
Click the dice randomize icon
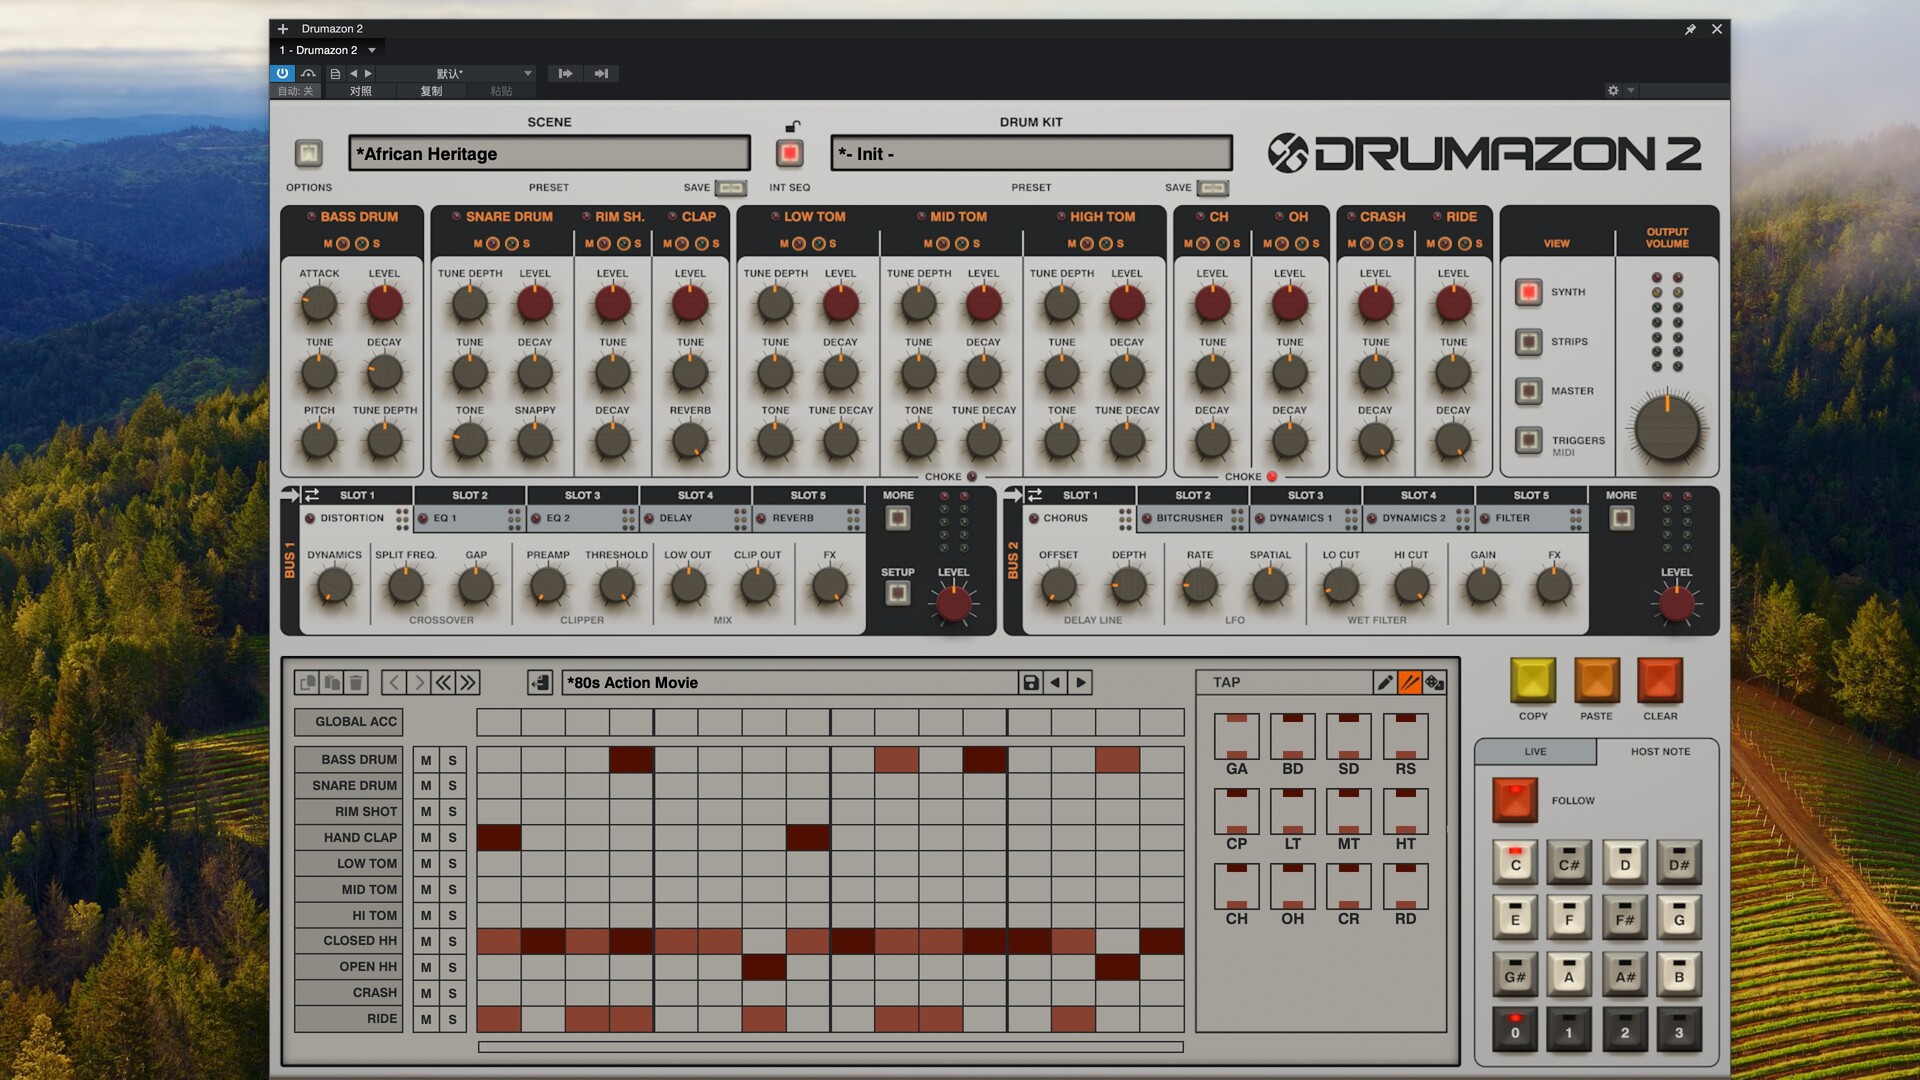point(1434,683)
